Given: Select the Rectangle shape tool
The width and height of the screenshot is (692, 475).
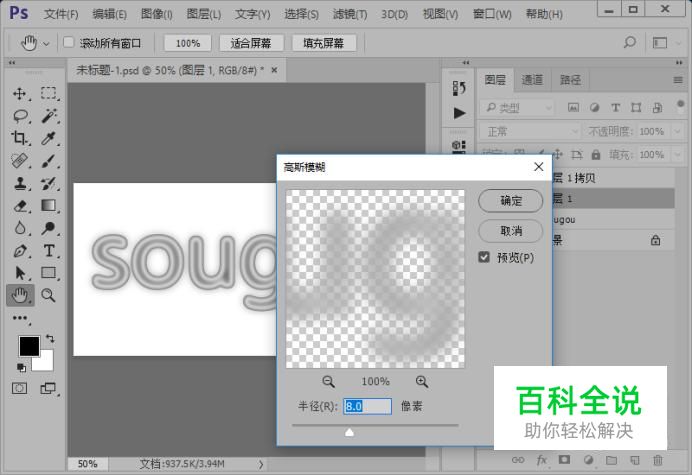Looking at the screenshot, I should pos(49,273).
